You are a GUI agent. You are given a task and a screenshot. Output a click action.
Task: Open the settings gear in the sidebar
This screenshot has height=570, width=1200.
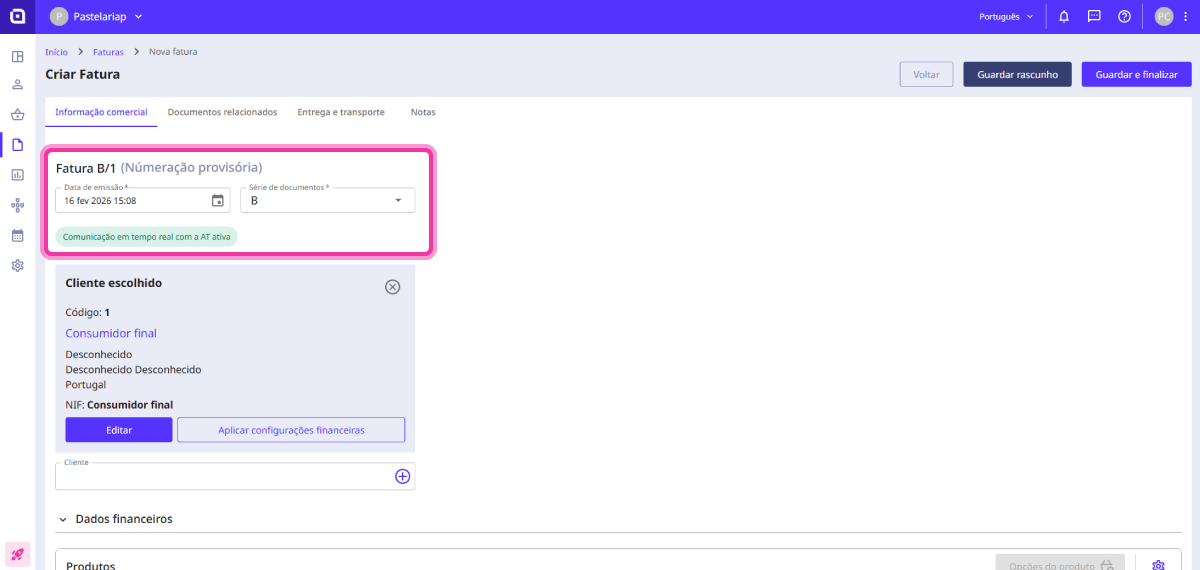[17, 265]
